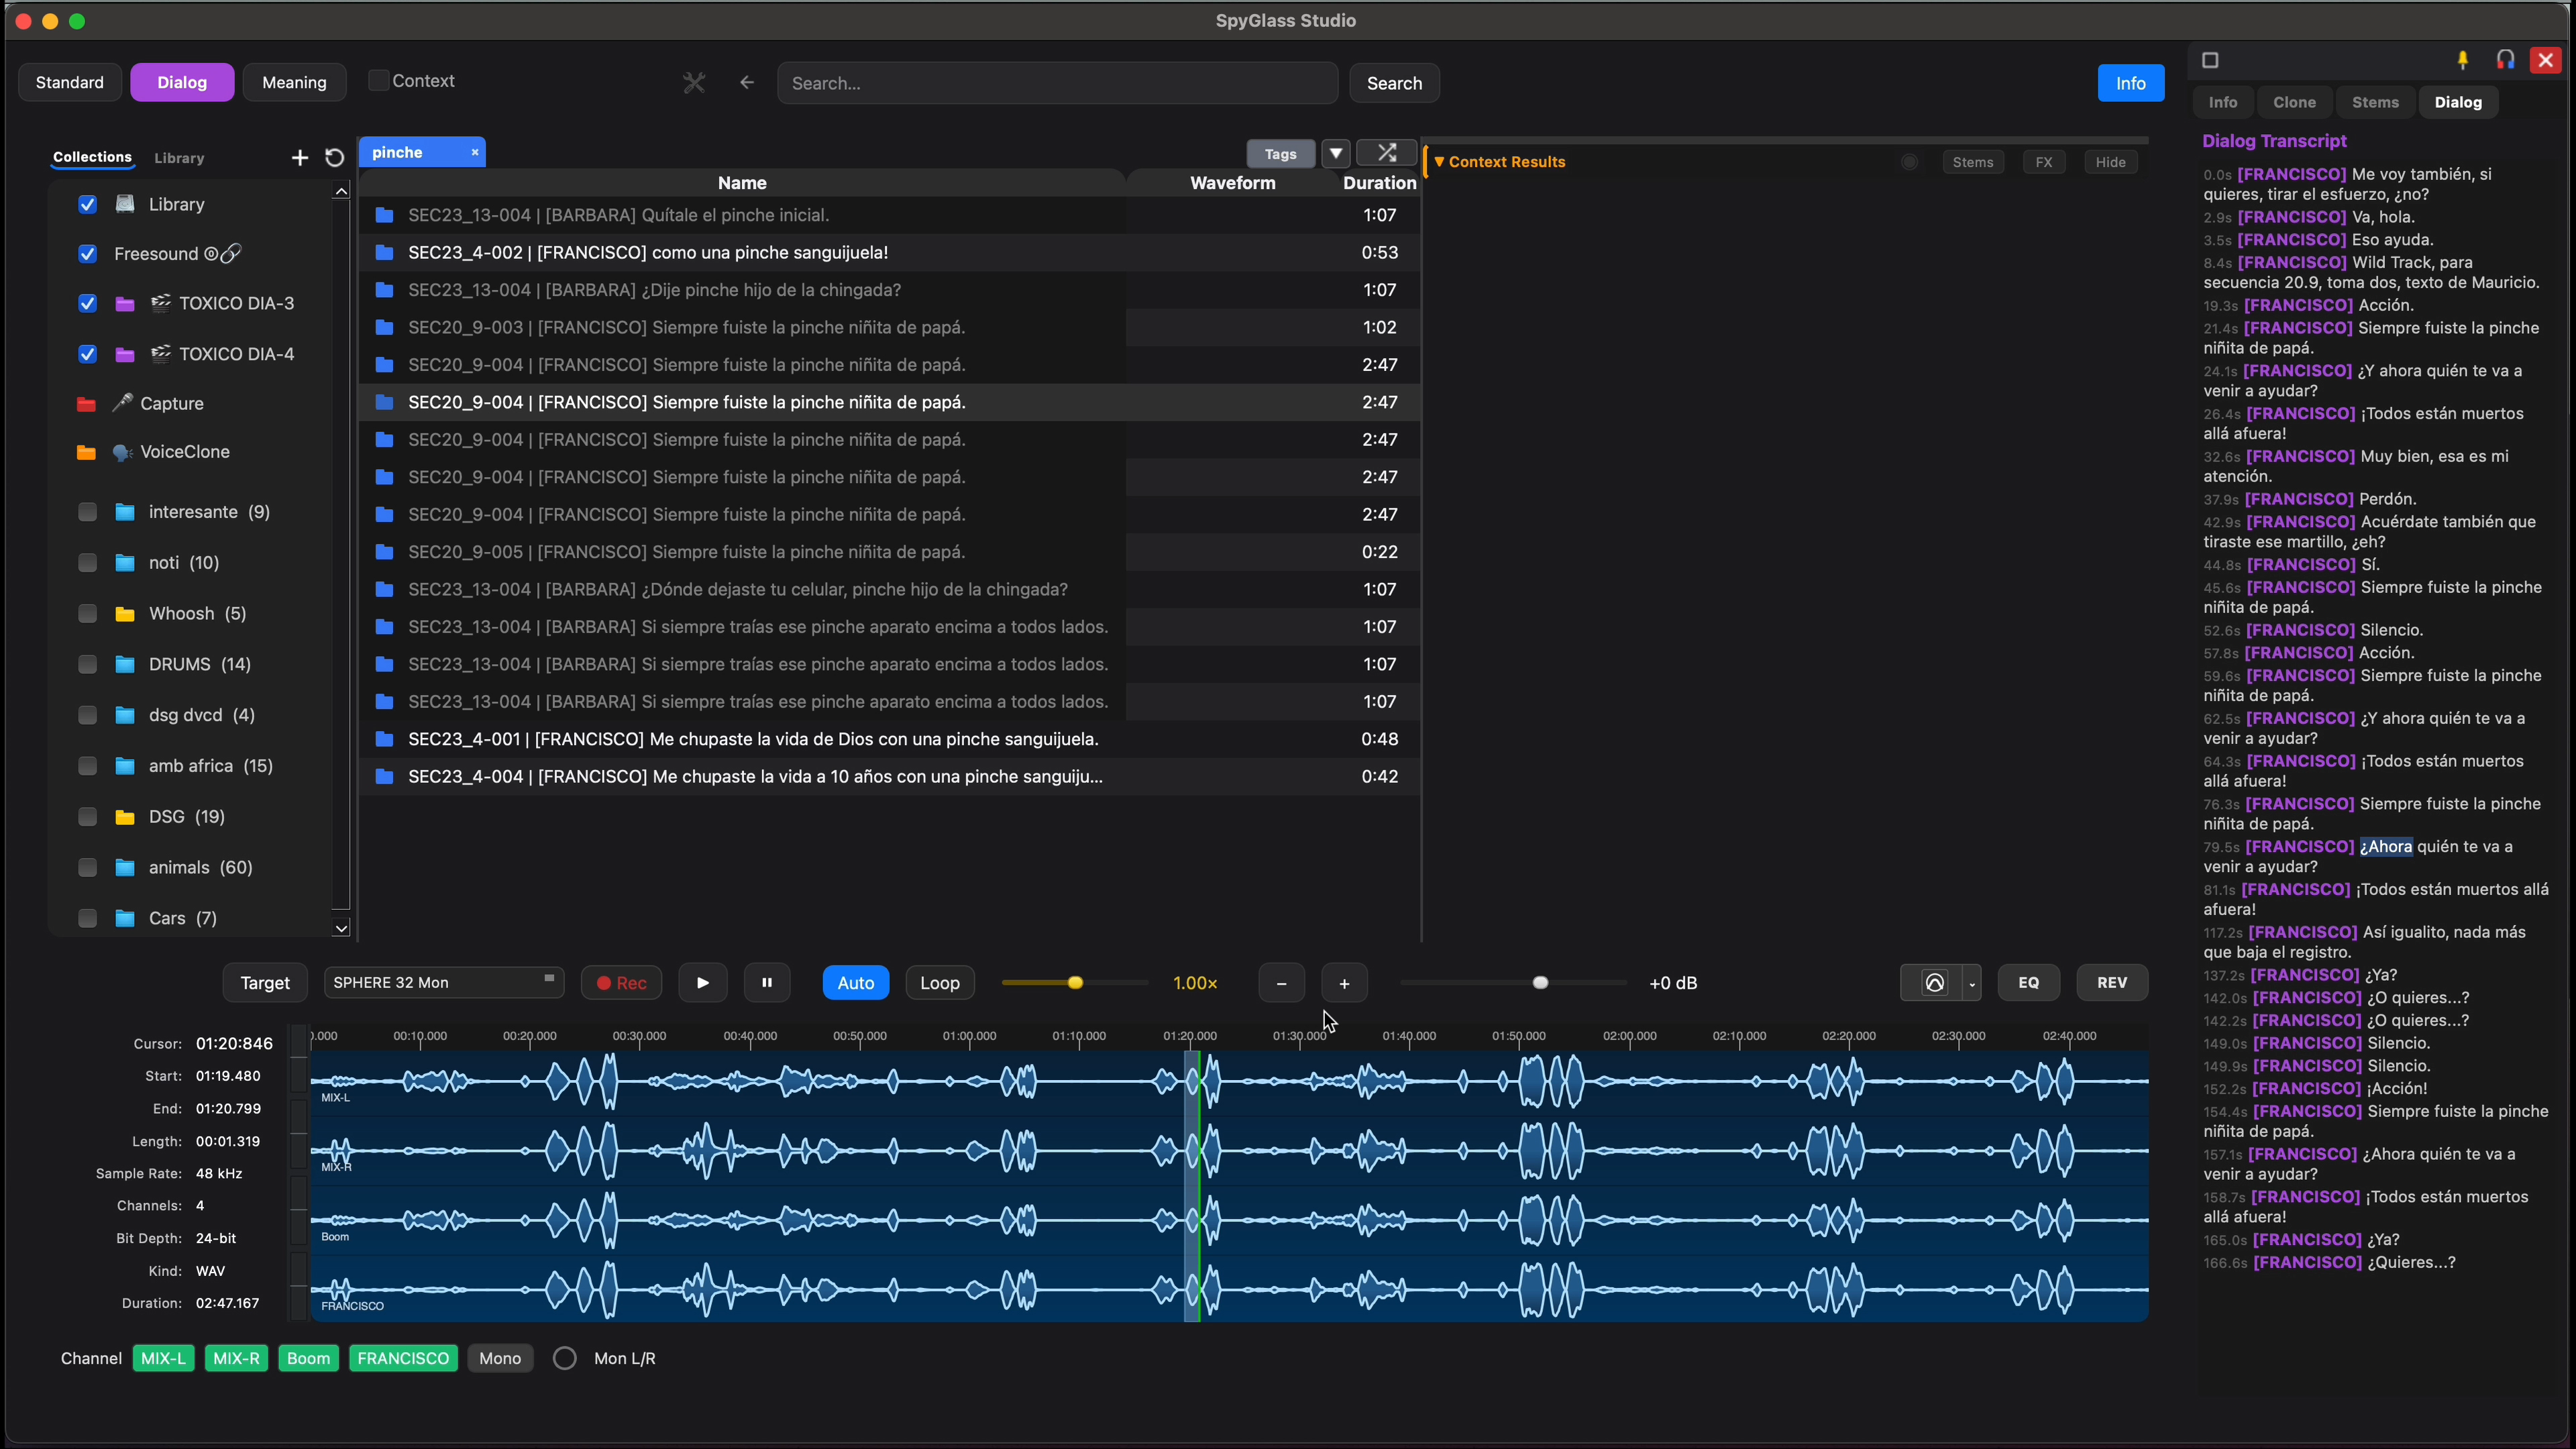Click the back arrow beside search
2576x1449 pixels.
[747, 83]
